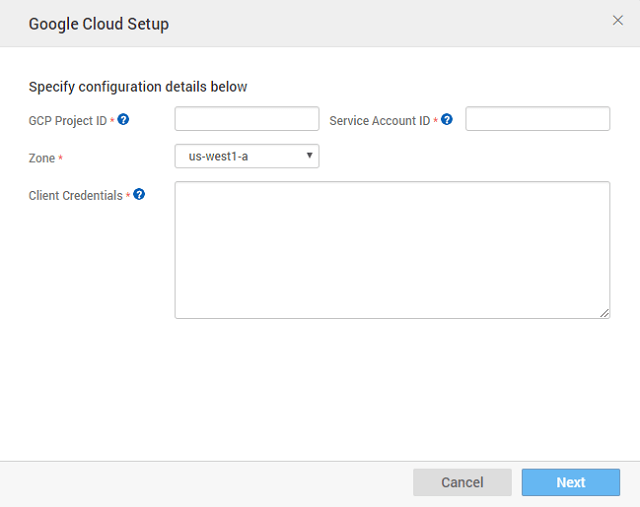Viewport: 640px width, 507px height.
Task: Click inside the Client Credentials text area
Action: [392, 250]
